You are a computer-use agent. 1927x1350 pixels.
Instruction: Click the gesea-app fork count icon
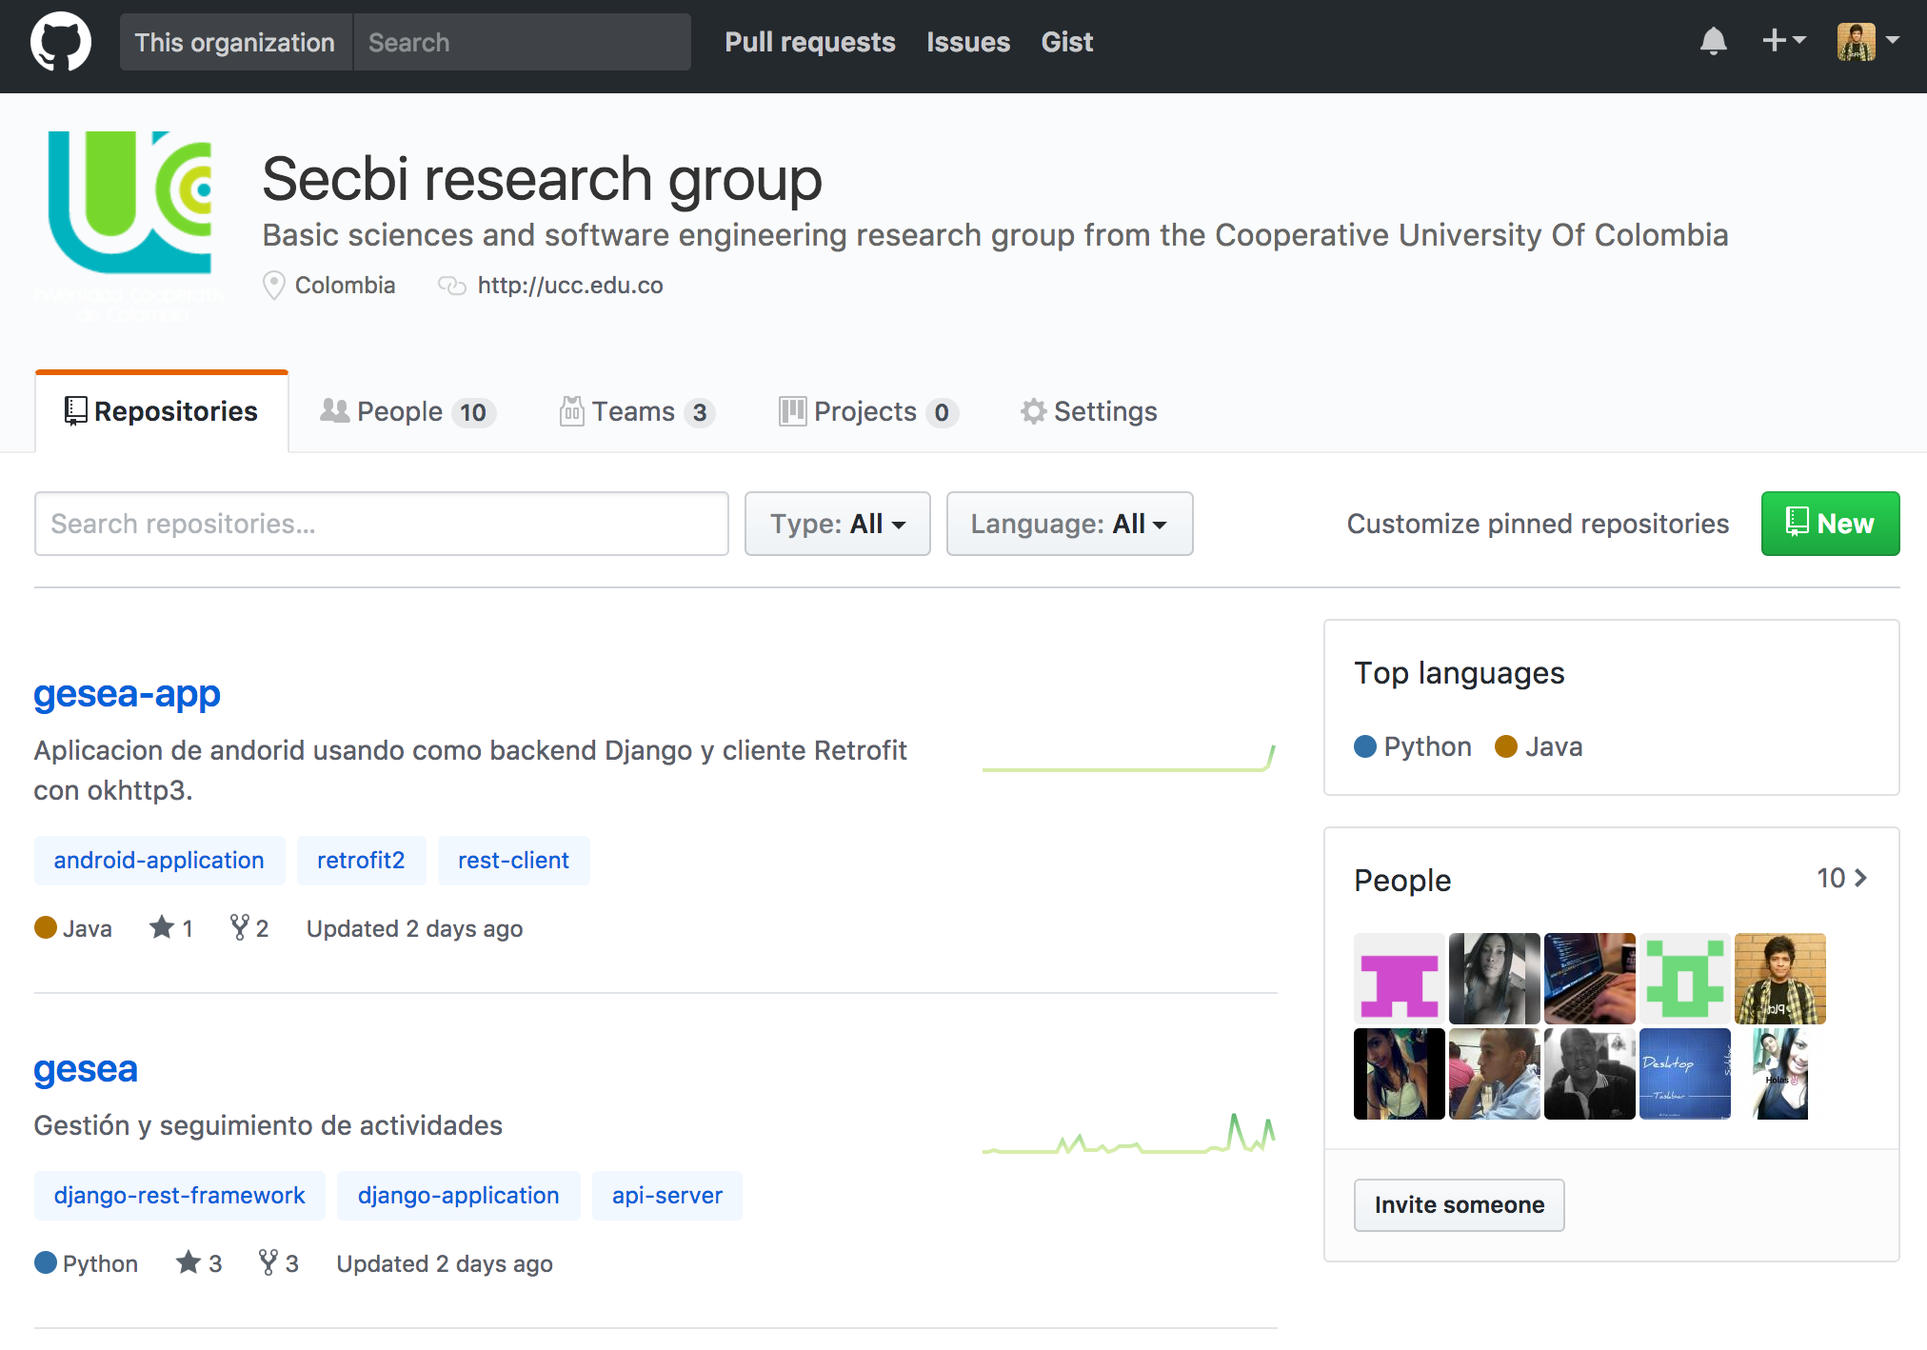tap(239, 928)
